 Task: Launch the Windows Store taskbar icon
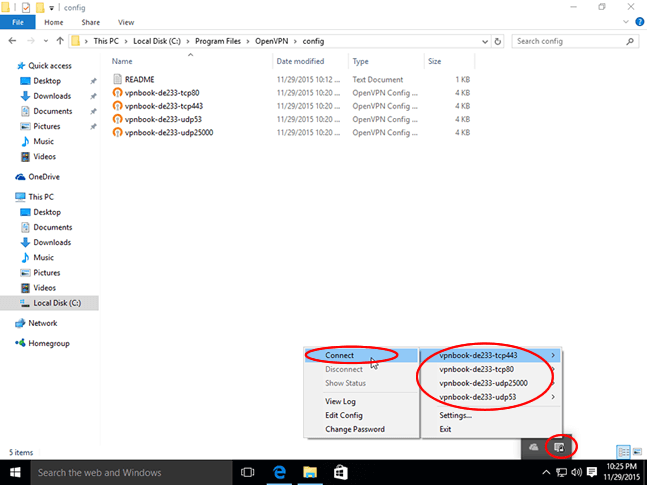pyautogui.click(x=340, y=472)
